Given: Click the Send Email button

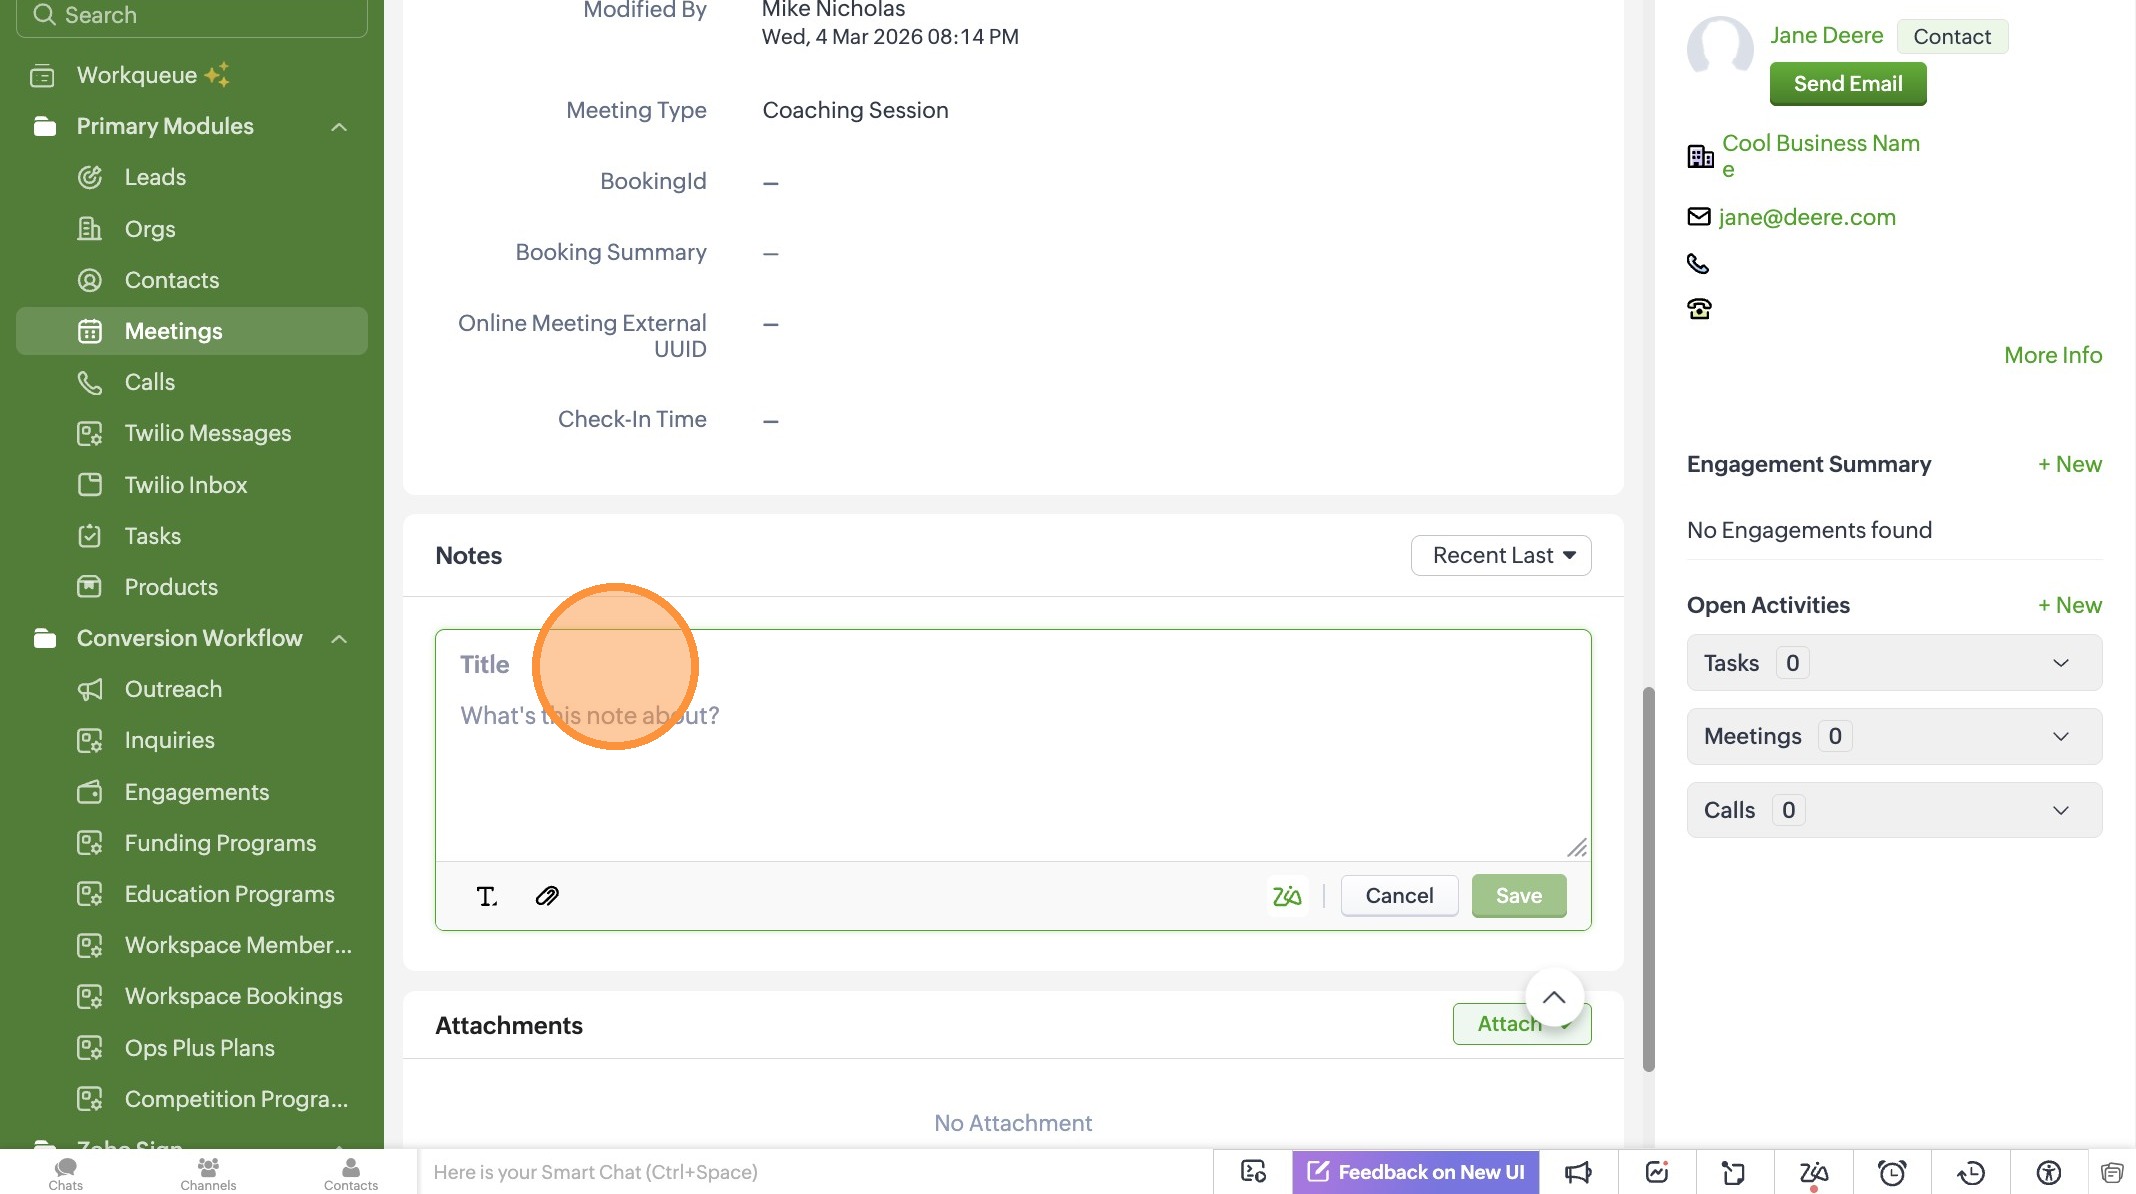Looking at the screenshot, I should (x=1848, y=84).
